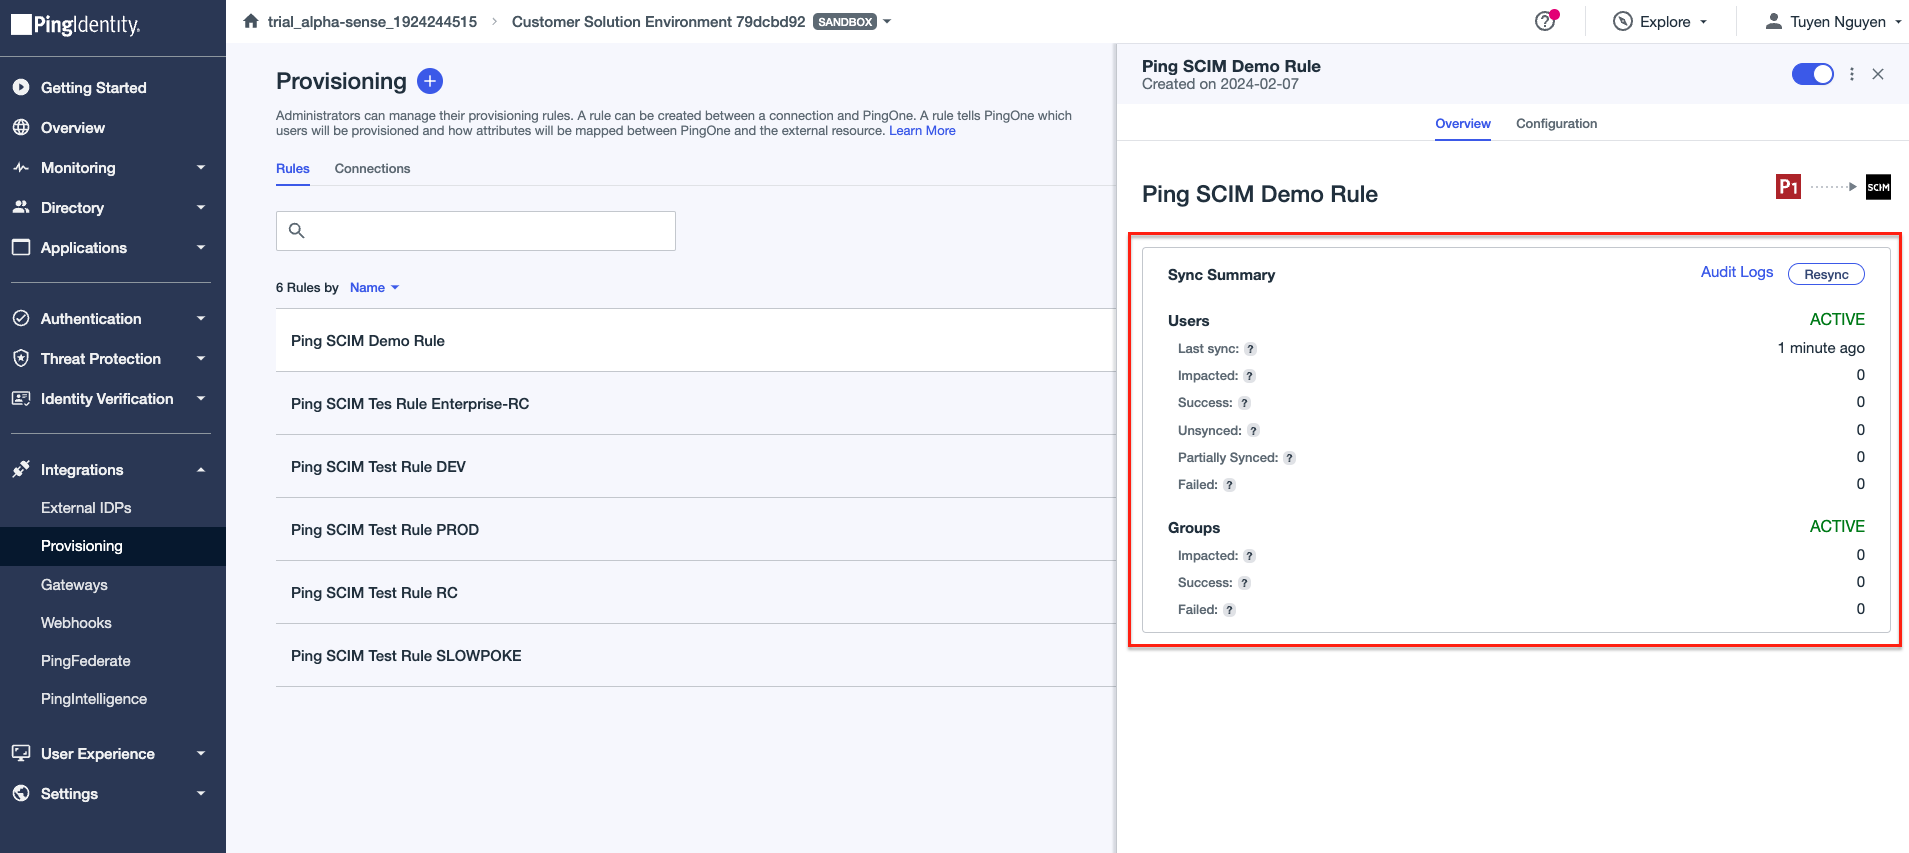Viewport: 1909px width, 853px height.
Task: Show help for Users Unsynced
Action: click(x=1253, y=431)
